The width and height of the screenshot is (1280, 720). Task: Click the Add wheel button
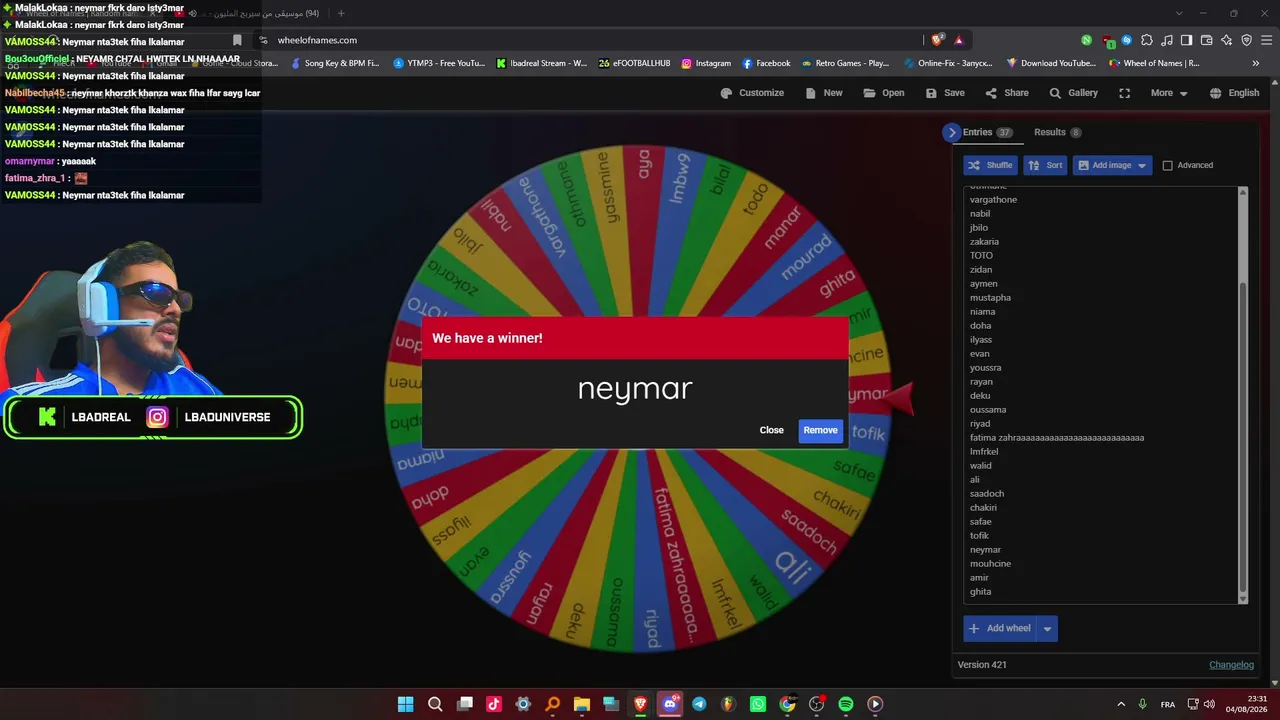[x=999, y=628]
